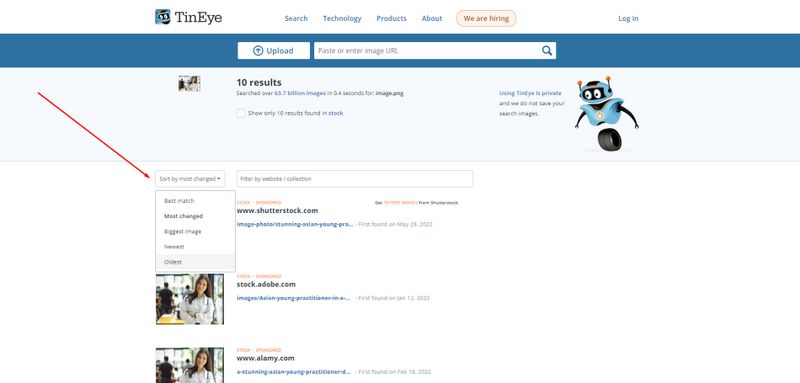Open the Technology nav menu

click(342, 18)
